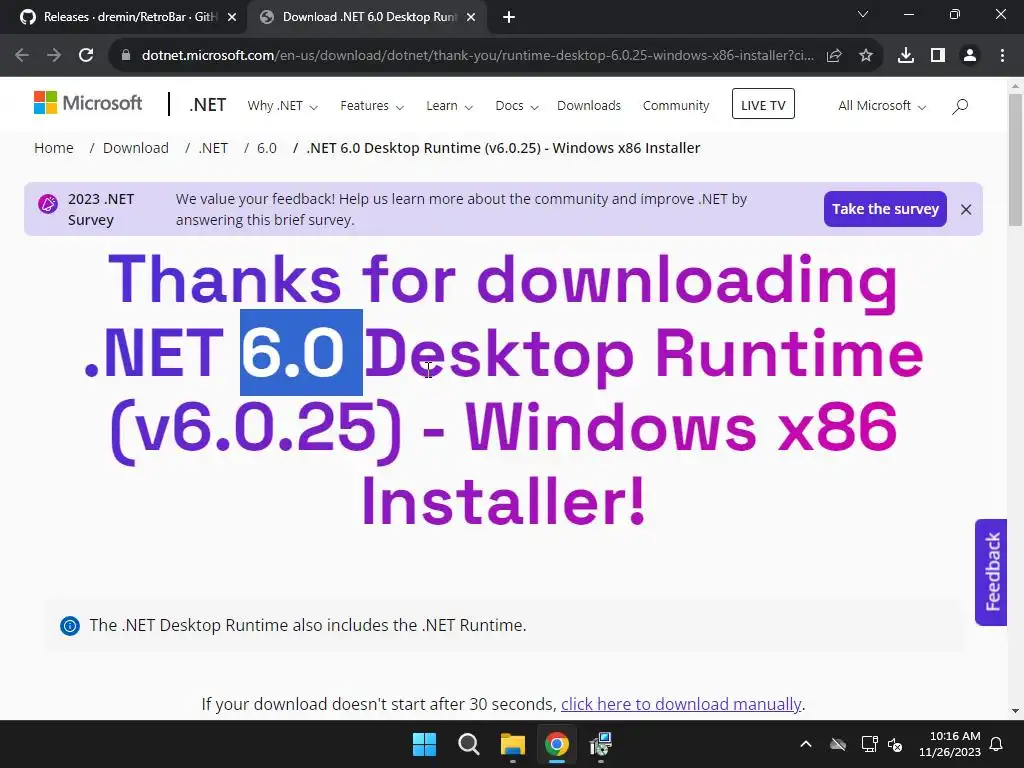
Task: Open the tab search chevron
Action: pos(863,14)
